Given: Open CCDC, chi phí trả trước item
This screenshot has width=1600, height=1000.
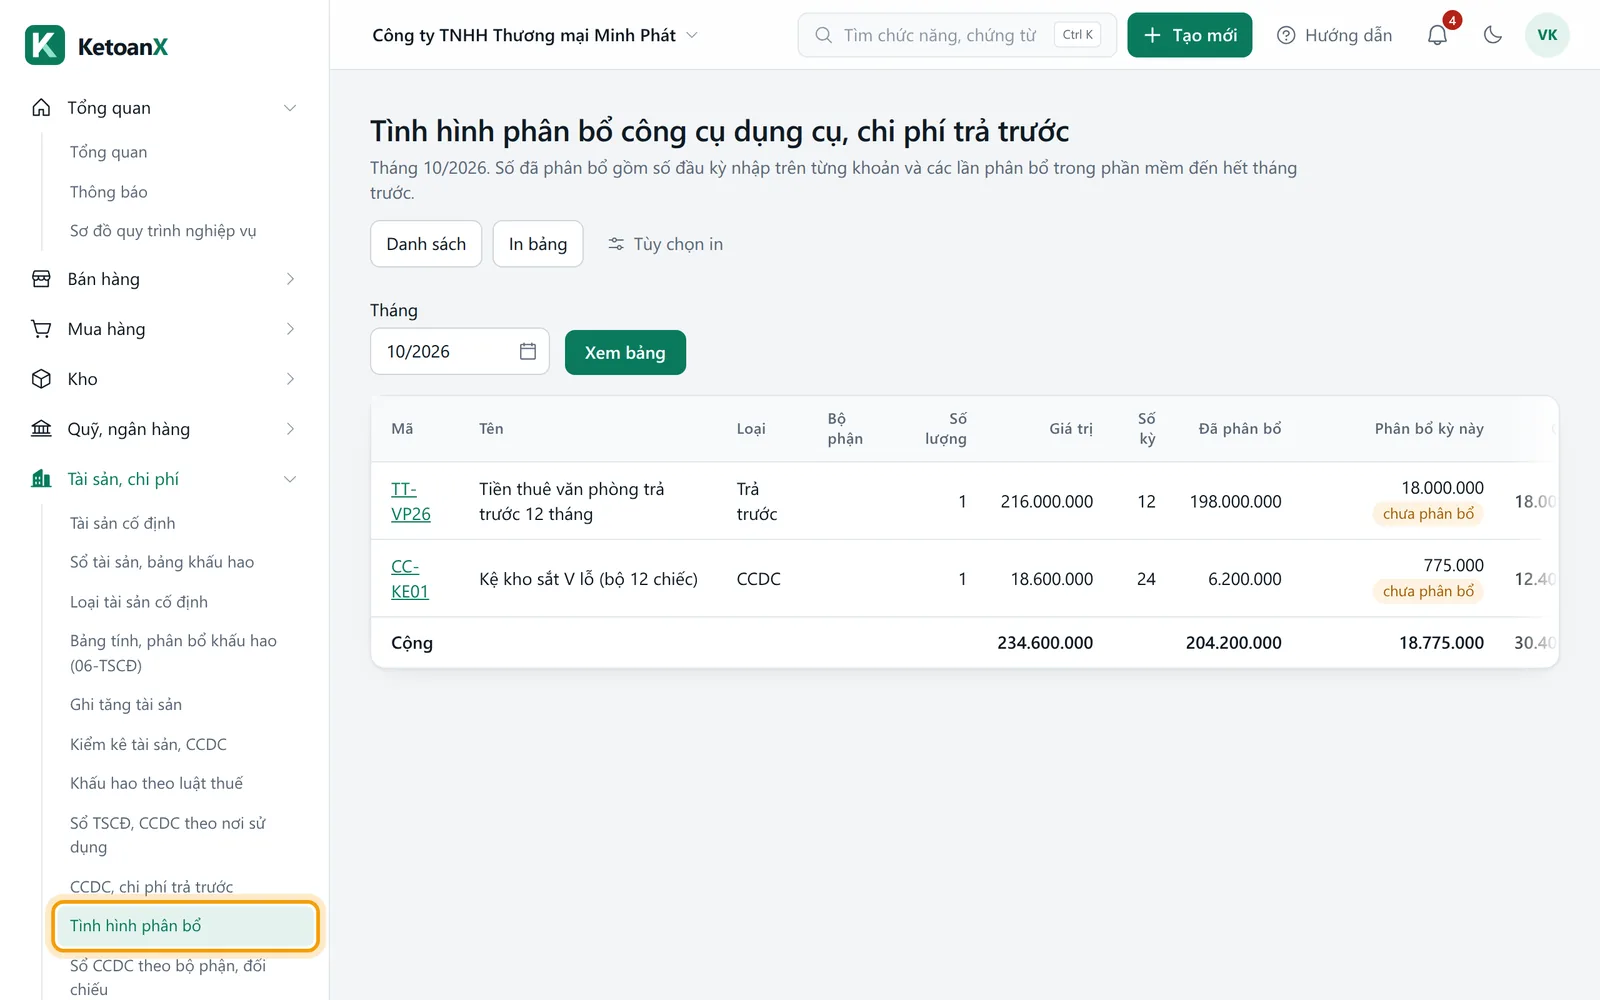Looking at the screenshot, I should pyautogui.click(x=151, y=887).
